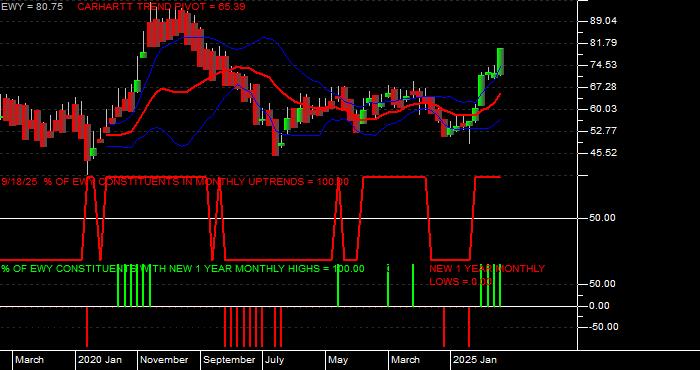The height and width of the screenshot is (370, 700).
Task: Click the EWY = 80.75 price label
Action: tap(32, 7)
